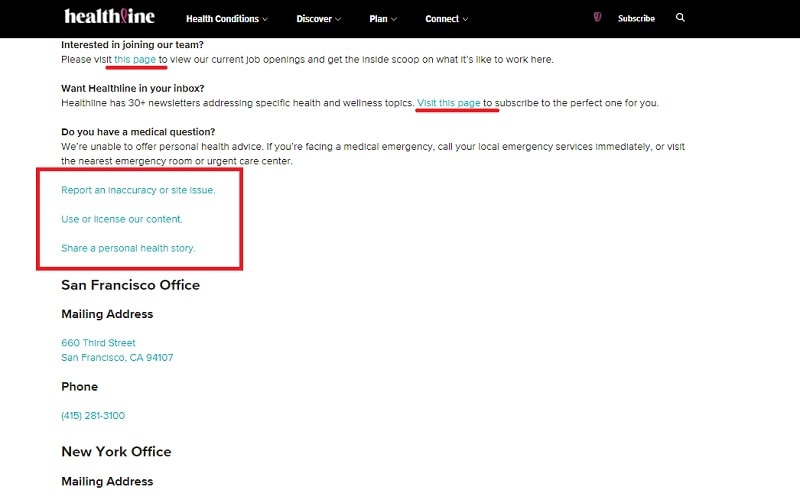The width and height of the screenshot is (800, 503).
Task: Open the search magnifier icon
Action: [680, 17]
